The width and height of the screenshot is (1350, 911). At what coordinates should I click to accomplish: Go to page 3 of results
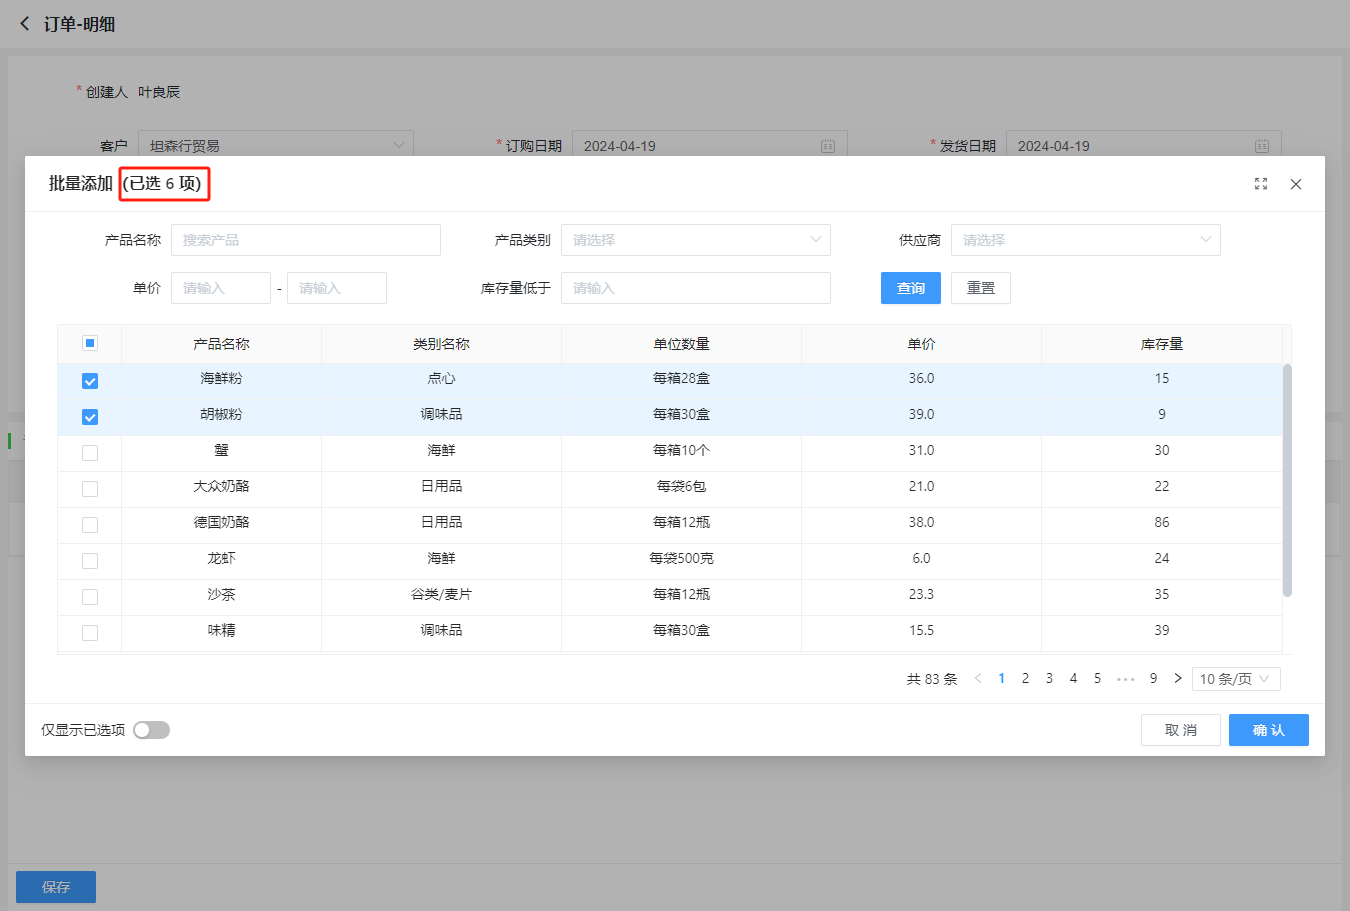coord(1049,679)
